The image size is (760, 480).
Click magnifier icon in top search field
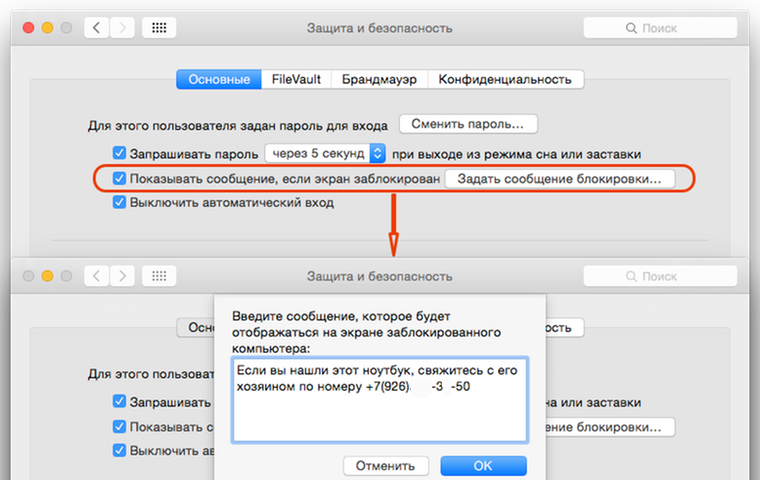point(631,28)
